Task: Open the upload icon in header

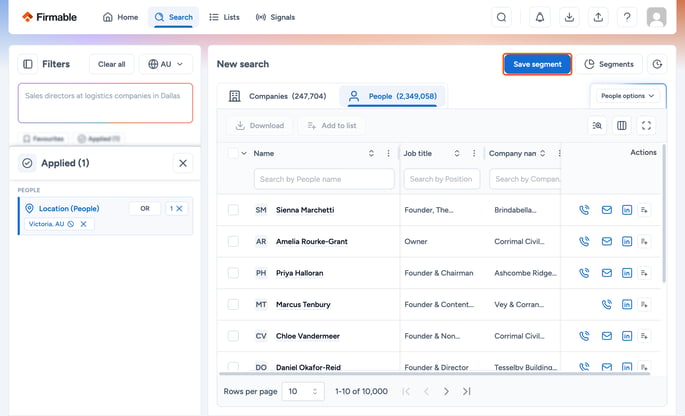Action: [598, 17]
